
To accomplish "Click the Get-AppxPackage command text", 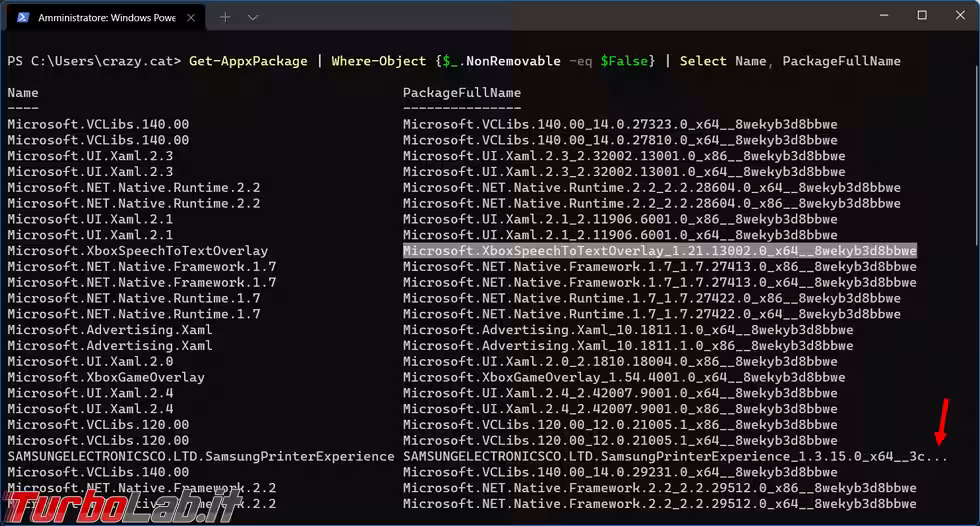I will 248,61.
